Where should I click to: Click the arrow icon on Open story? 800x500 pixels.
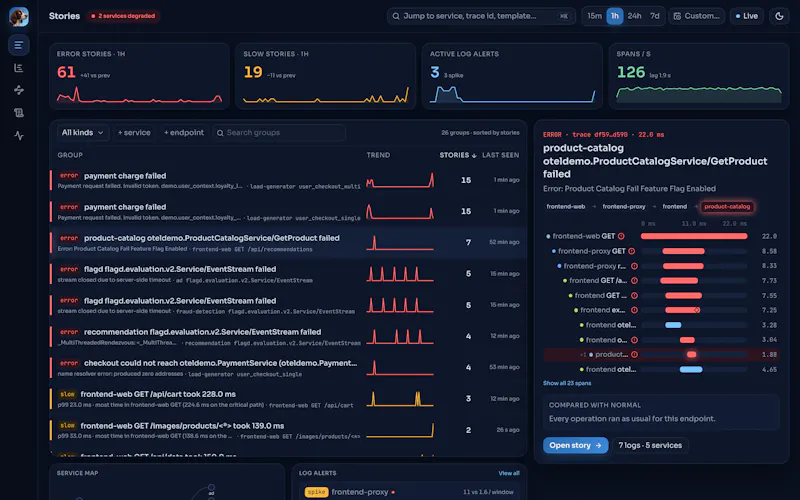[598, 445]
